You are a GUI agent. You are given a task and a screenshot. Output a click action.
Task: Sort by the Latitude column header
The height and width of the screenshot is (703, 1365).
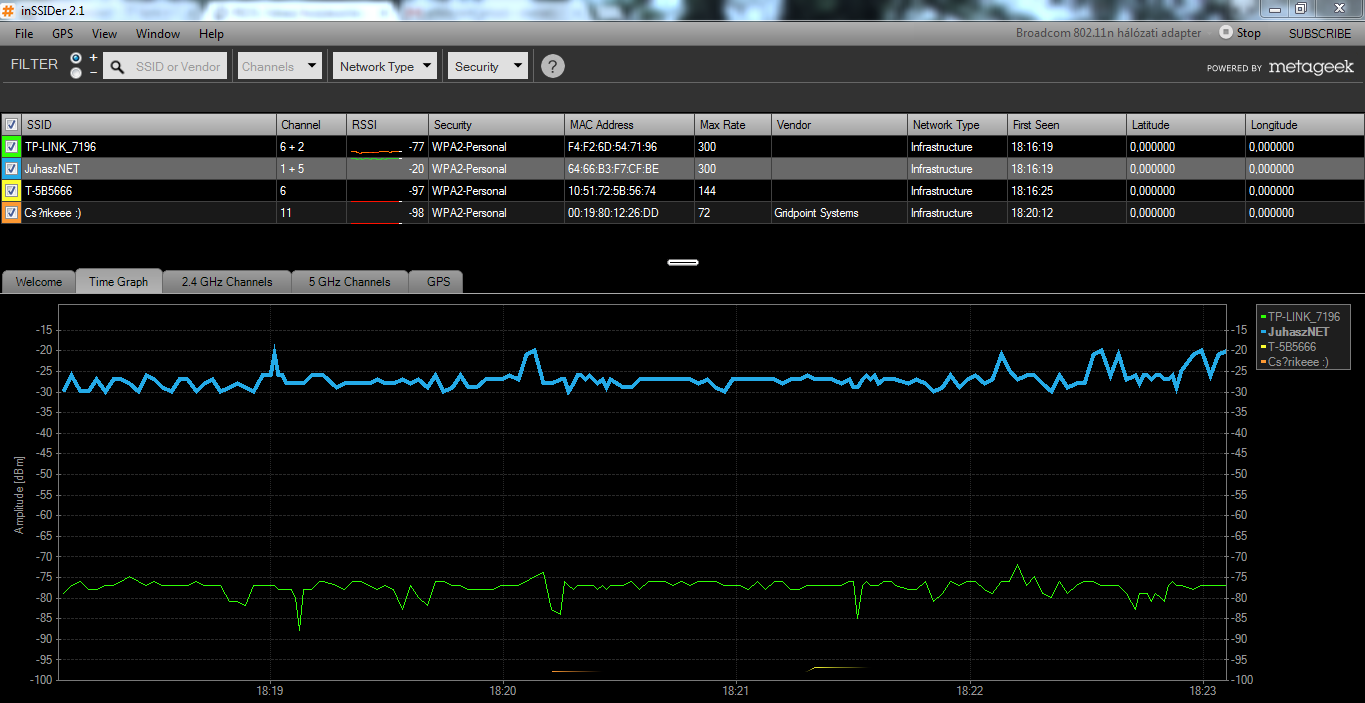tap(1186, 125)
